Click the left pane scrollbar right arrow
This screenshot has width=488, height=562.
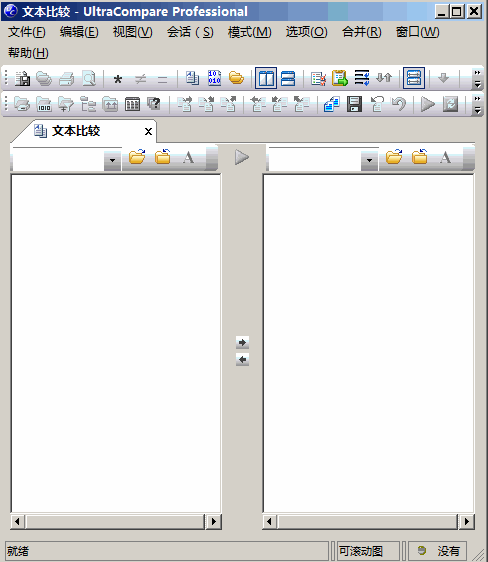click(214, 521)
